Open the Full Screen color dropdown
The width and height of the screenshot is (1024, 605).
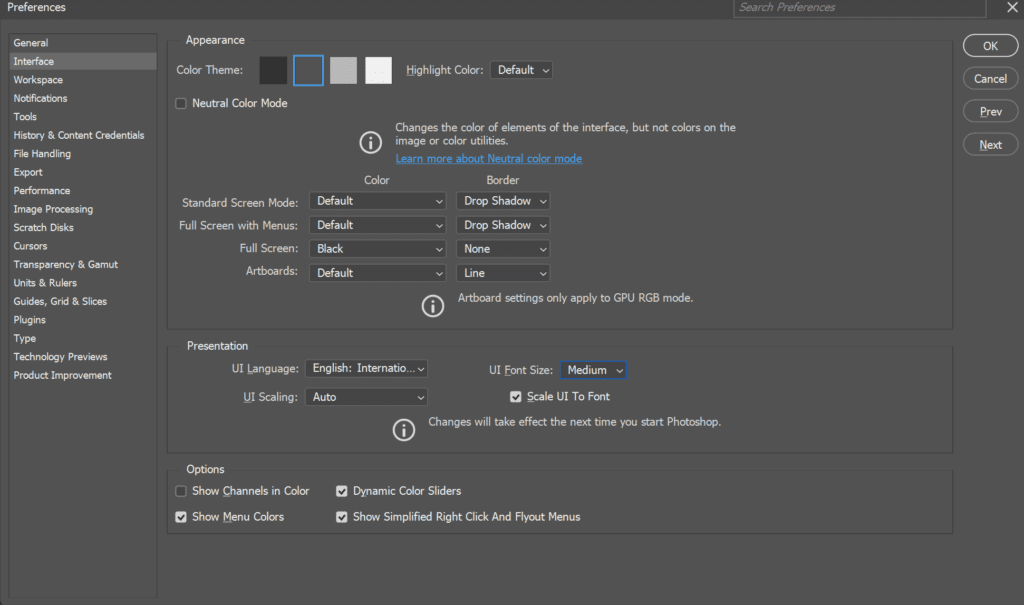377,249
